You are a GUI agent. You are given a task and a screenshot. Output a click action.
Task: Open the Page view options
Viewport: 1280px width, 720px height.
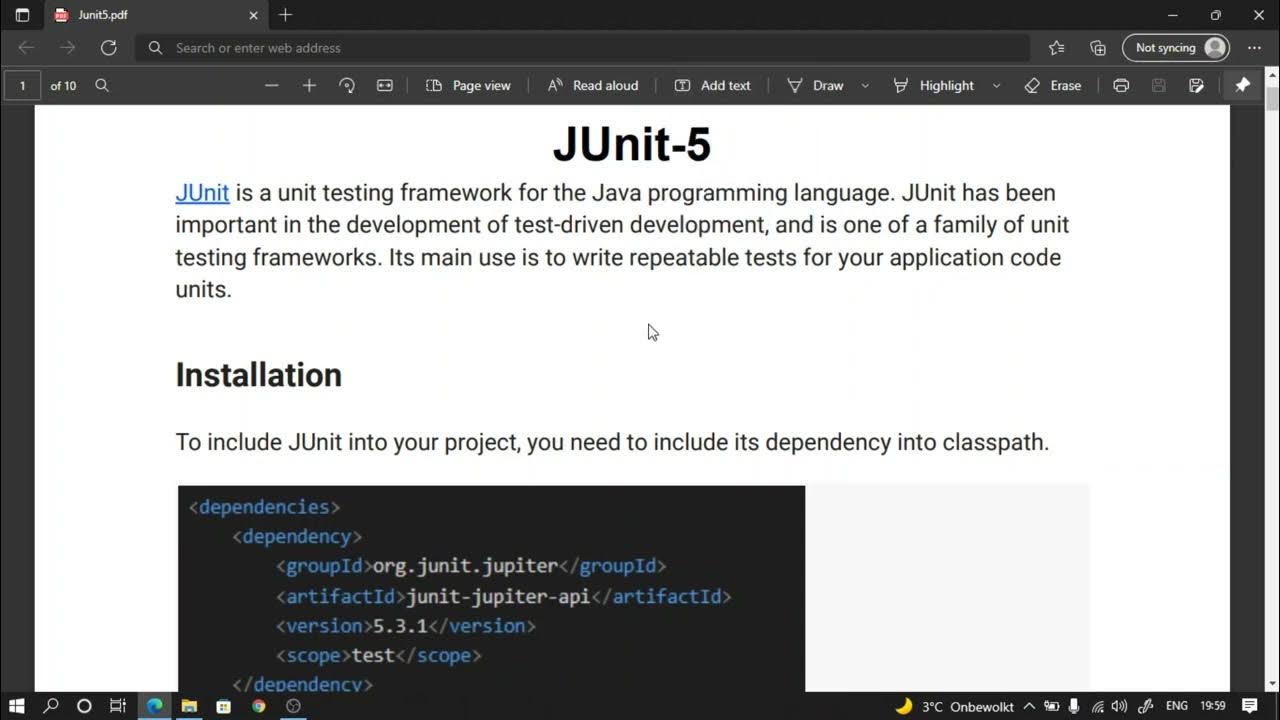point(468,85)
